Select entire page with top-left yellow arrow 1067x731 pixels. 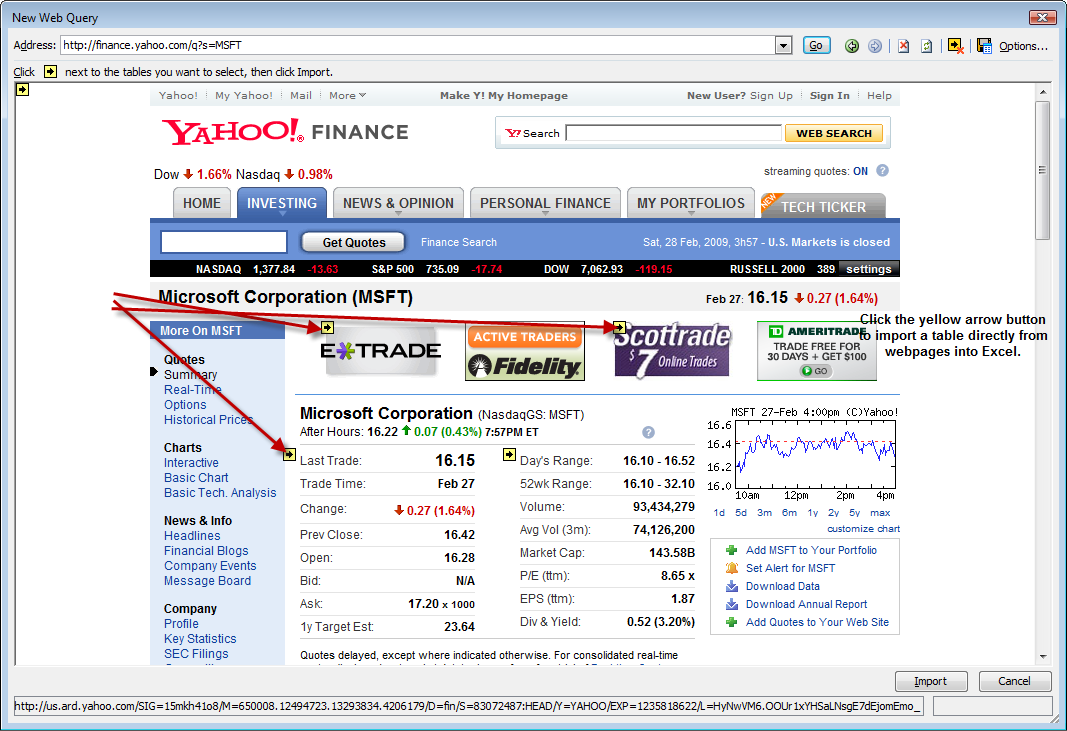pos(22,89)
